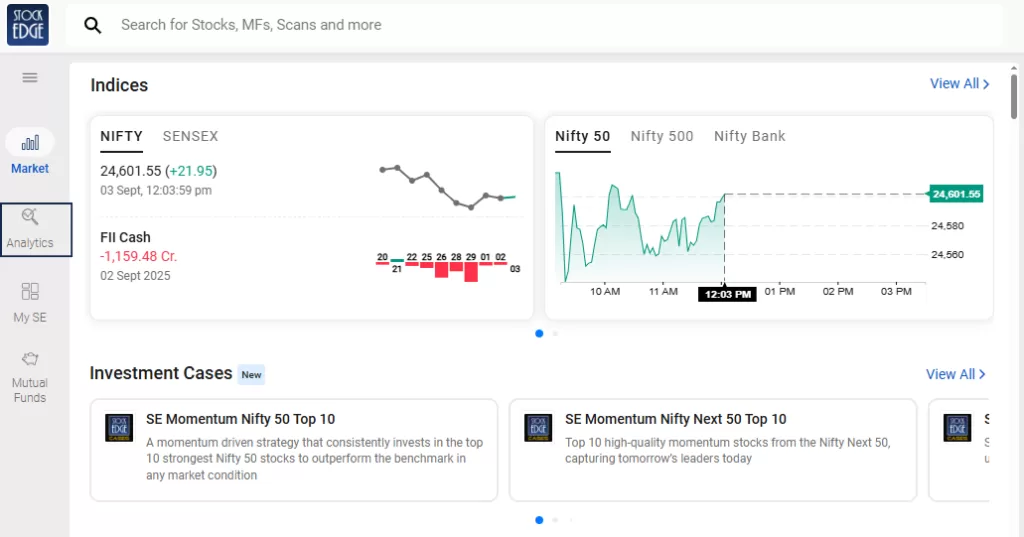Click the 02 Sept 2025 date
The height and width of the screenshot is (537, 1024).
tap(135, 276)
